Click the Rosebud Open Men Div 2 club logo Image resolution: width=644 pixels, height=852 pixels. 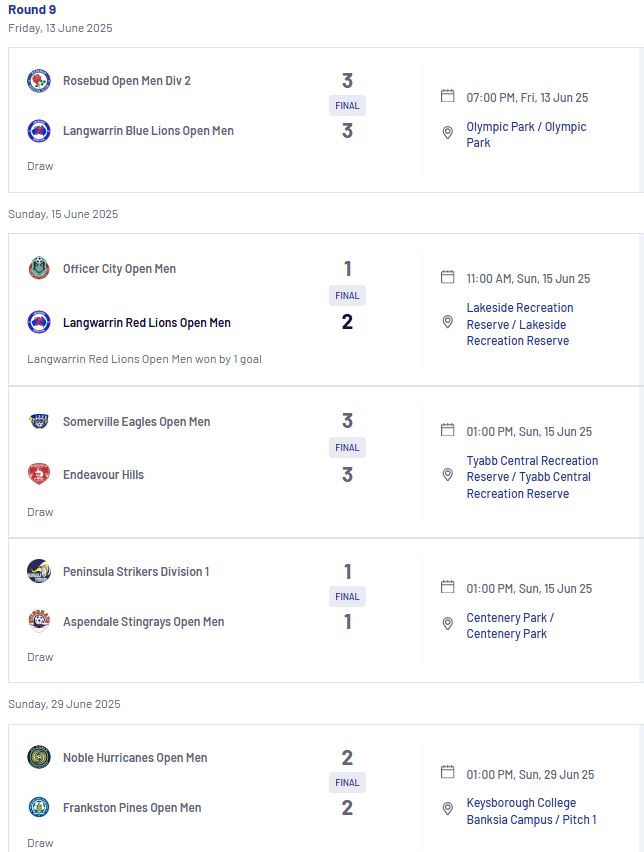pyautogui.click(x=39, y=81)
